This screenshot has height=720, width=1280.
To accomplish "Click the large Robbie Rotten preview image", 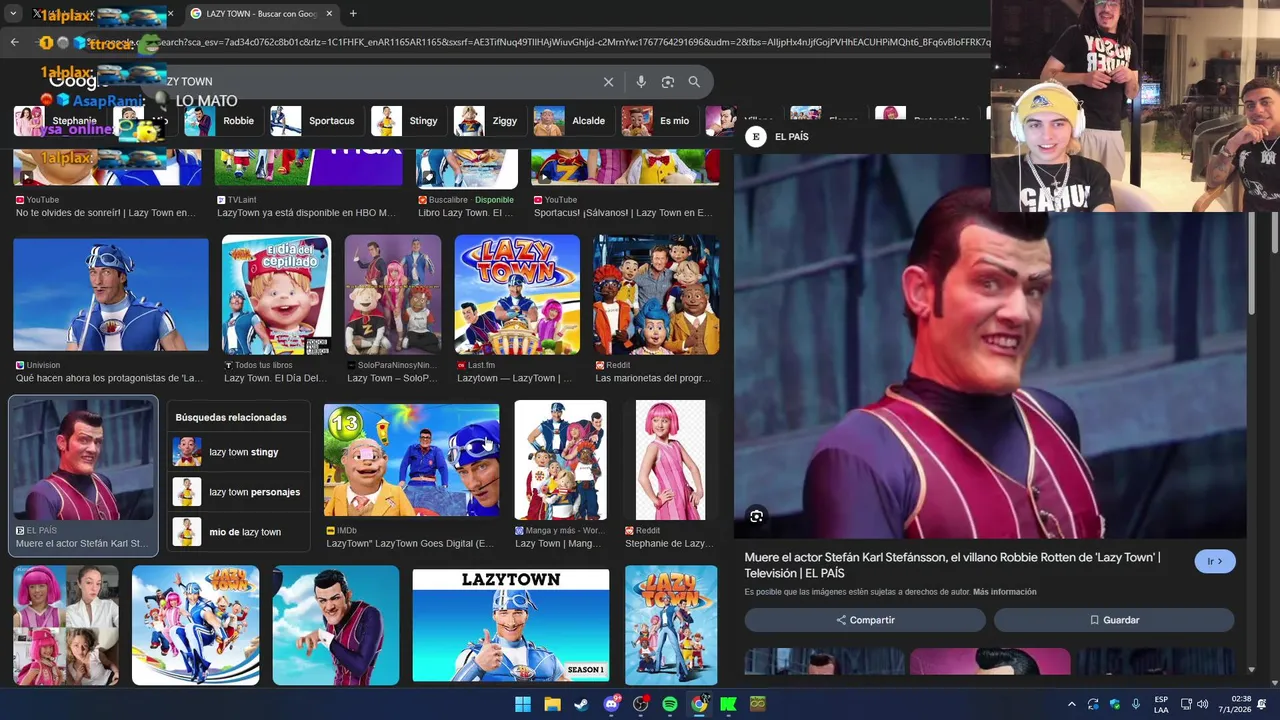I will pyautogui.click(x=990, y=346).
